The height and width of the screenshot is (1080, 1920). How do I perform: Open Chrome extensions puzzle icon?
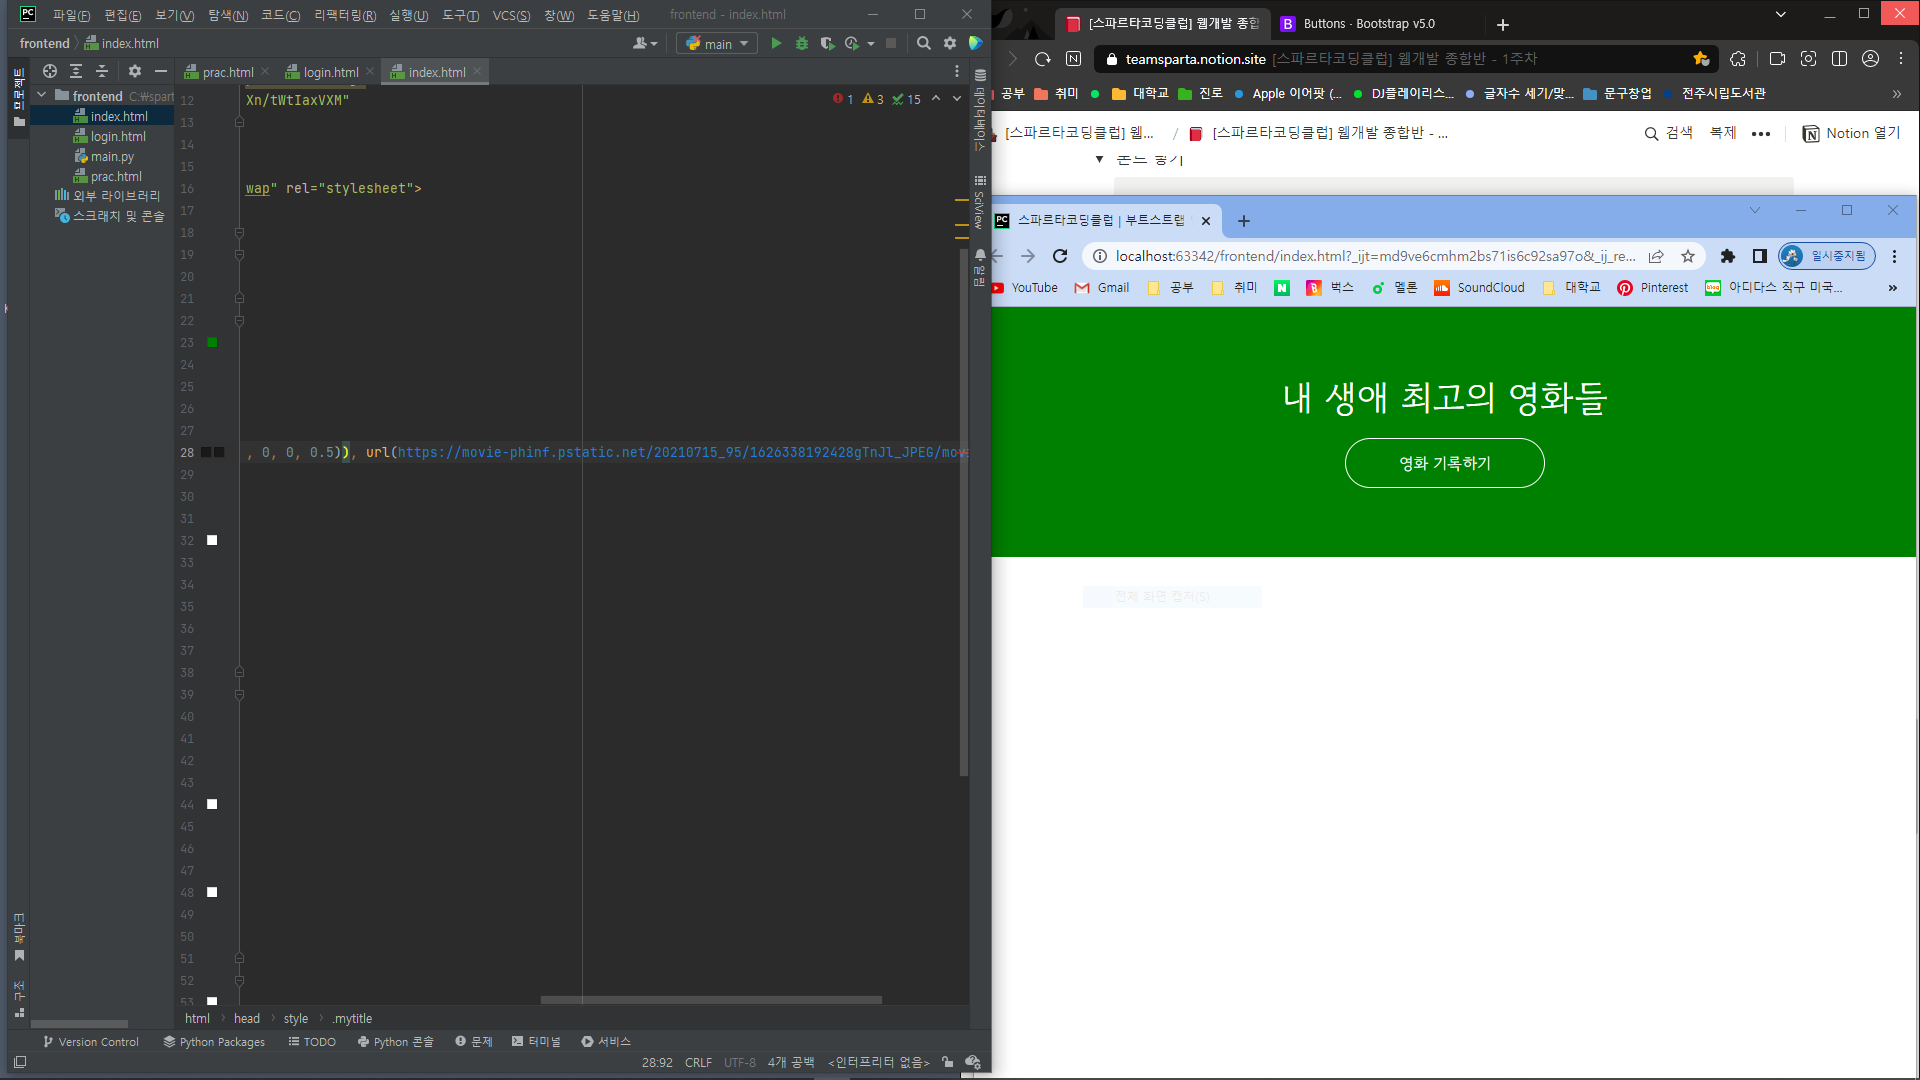1727,256
